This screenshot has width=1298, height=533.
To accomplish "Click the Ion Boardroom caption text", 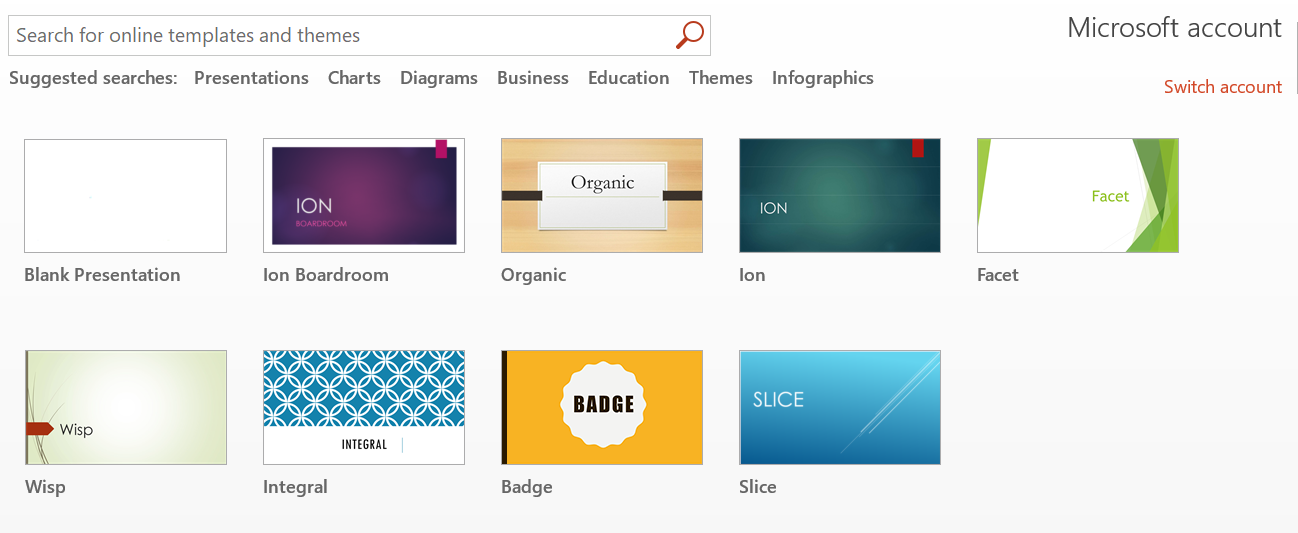I will point(326,275).
